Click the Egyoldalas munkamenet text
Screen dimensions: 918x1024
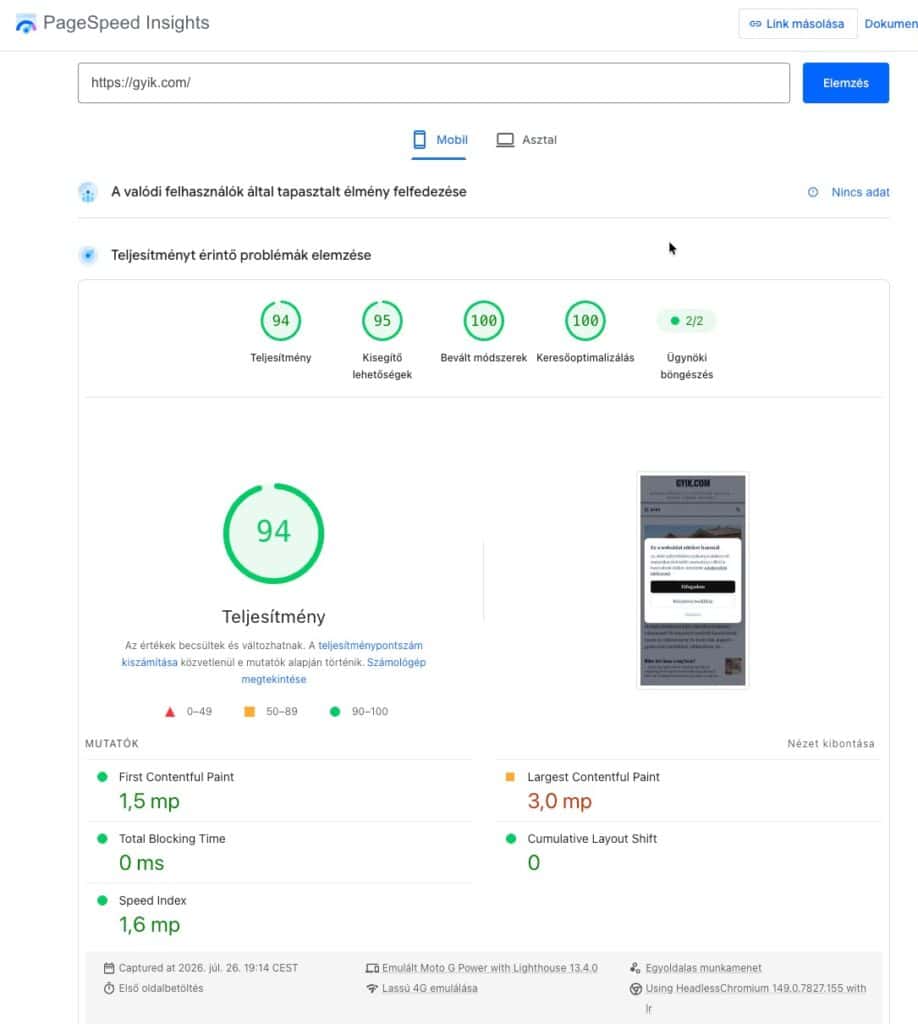pos(703,968)
